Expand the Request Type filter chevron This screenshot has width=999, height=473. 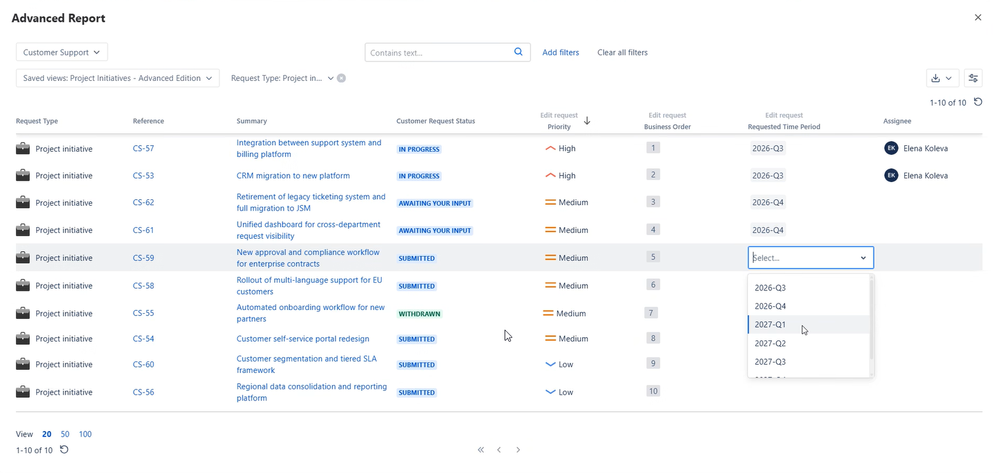[x=331, y=78]
